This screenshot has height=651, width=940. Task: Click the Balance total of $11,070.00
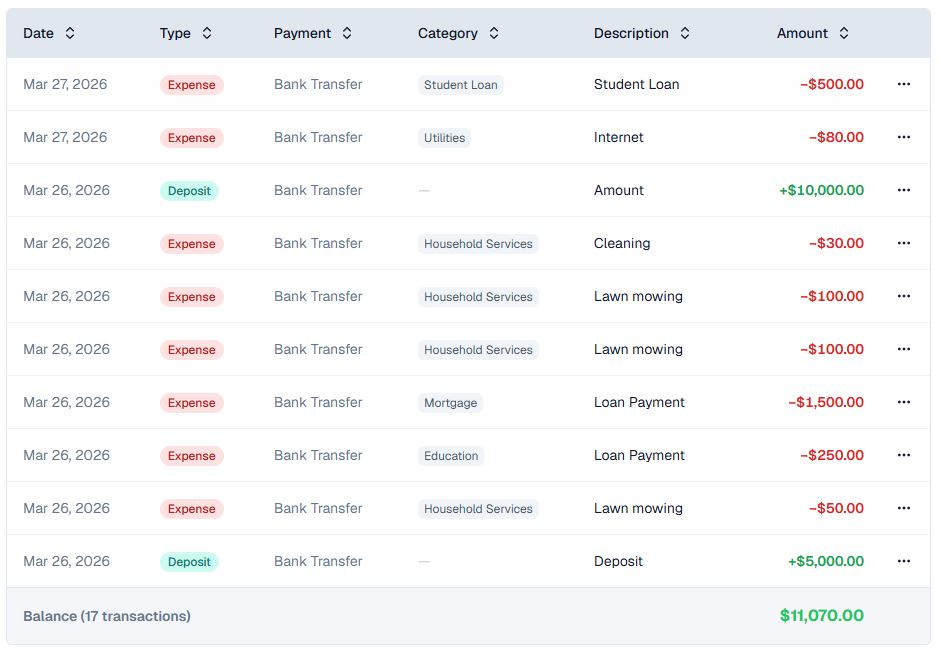pyautogui.click(x=820, y=615)
